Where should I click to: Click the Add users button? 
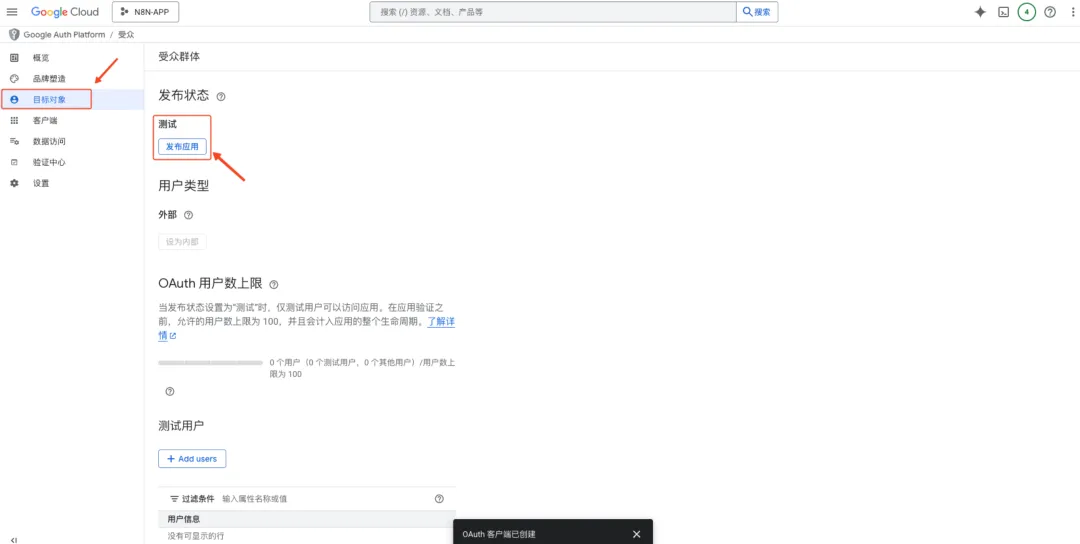[192, 459]
